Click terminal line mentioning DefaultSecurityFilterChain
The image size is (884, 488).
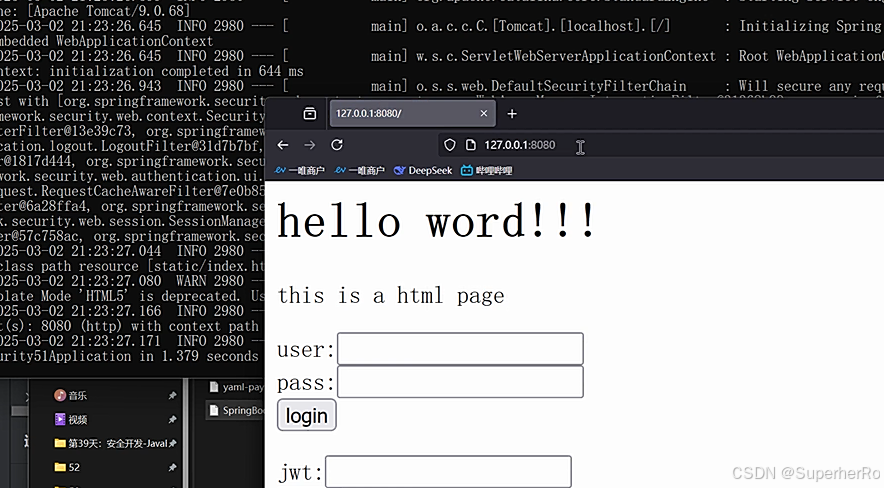(442, 86)
